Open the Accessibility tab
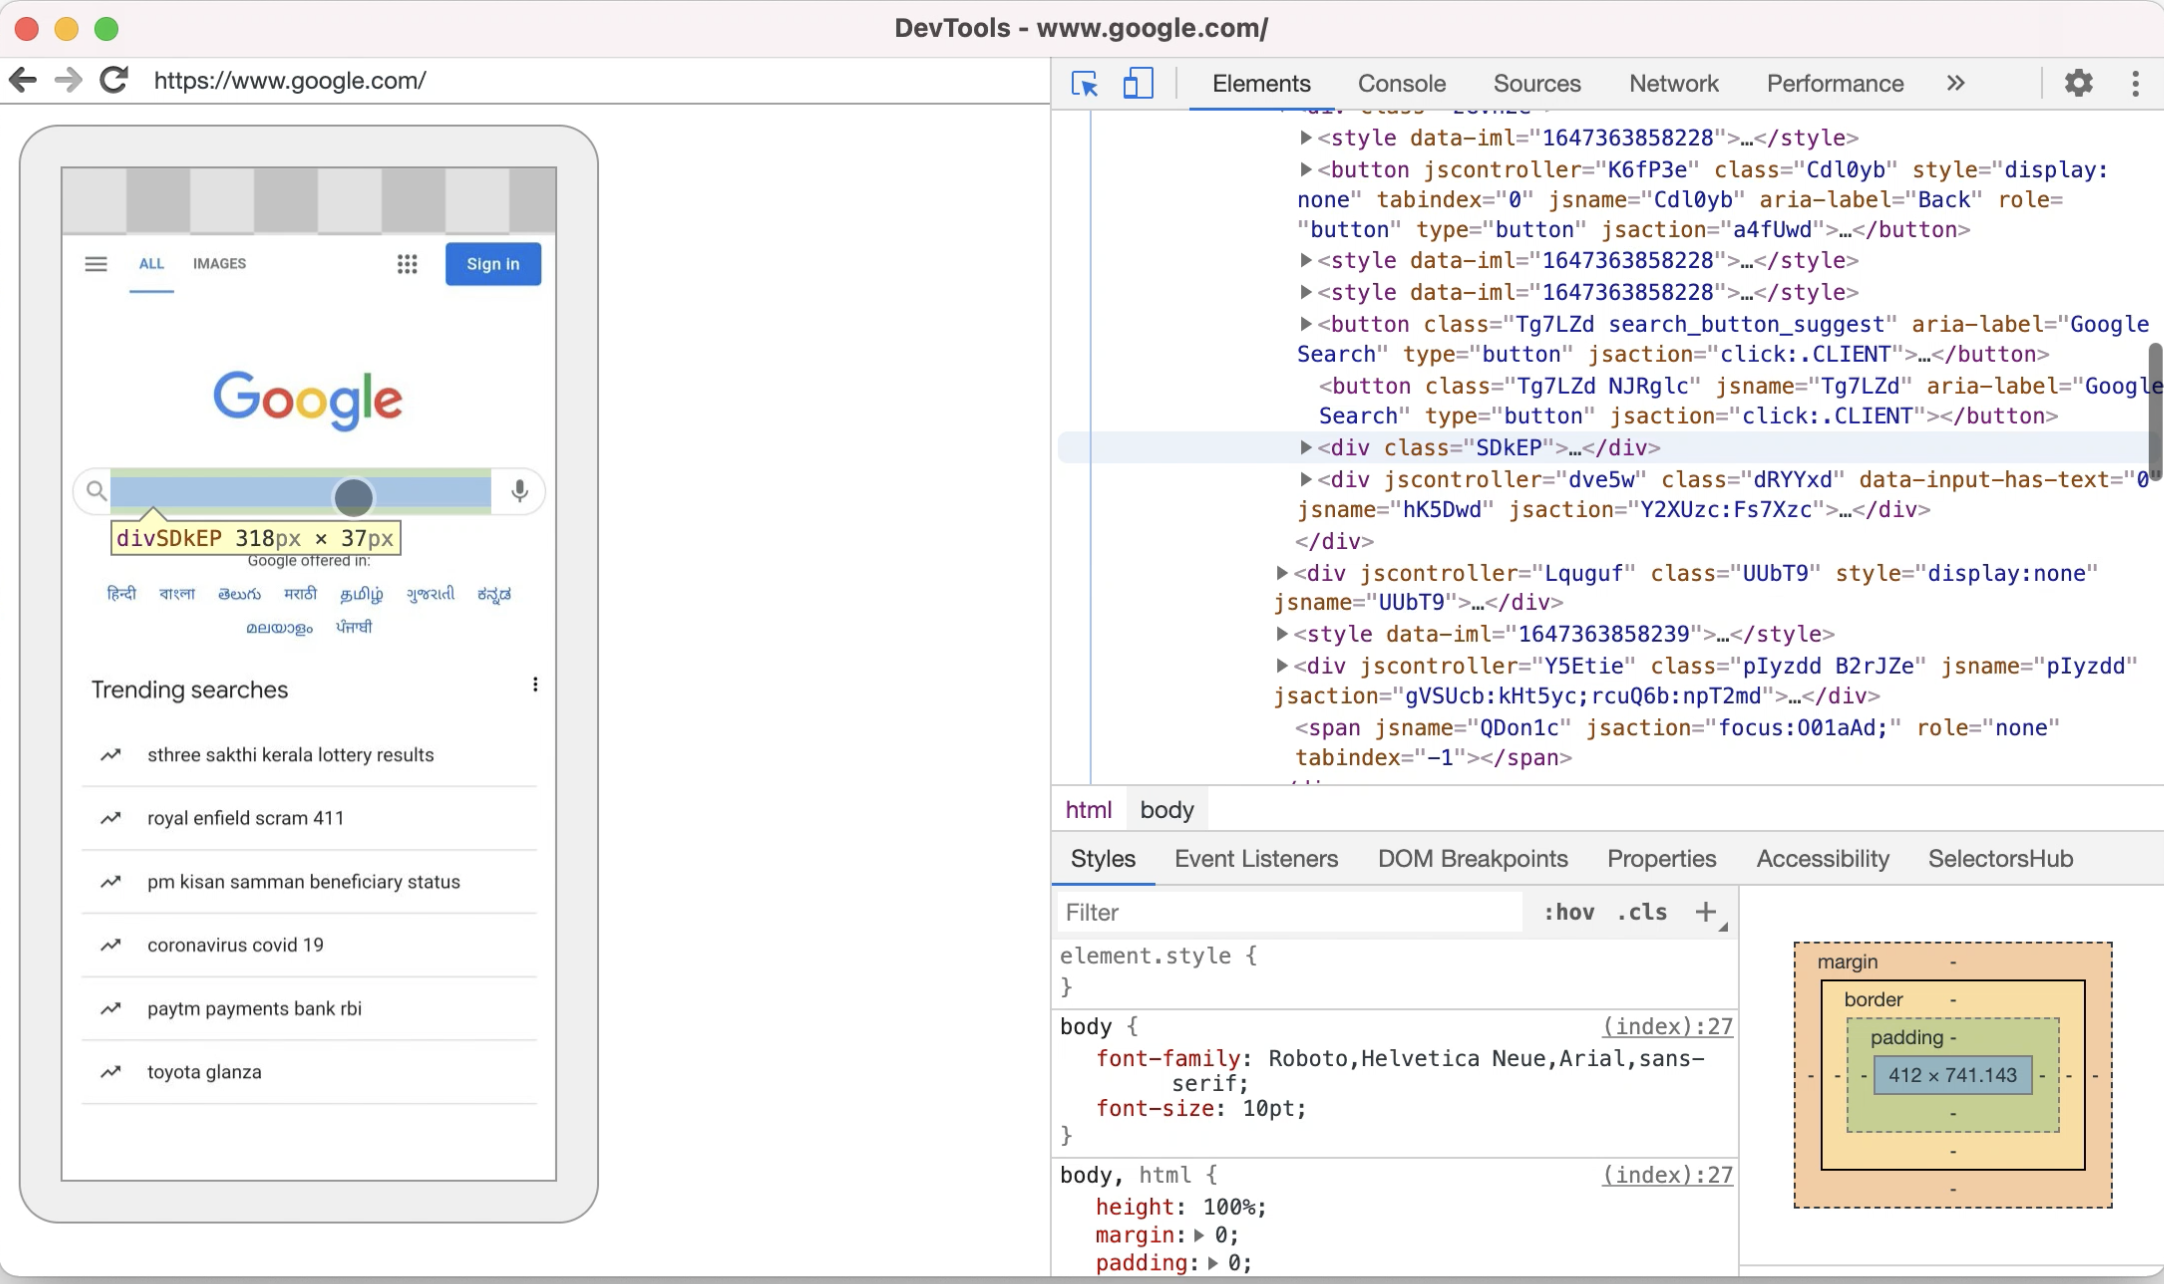 [x=1821, y=858]
